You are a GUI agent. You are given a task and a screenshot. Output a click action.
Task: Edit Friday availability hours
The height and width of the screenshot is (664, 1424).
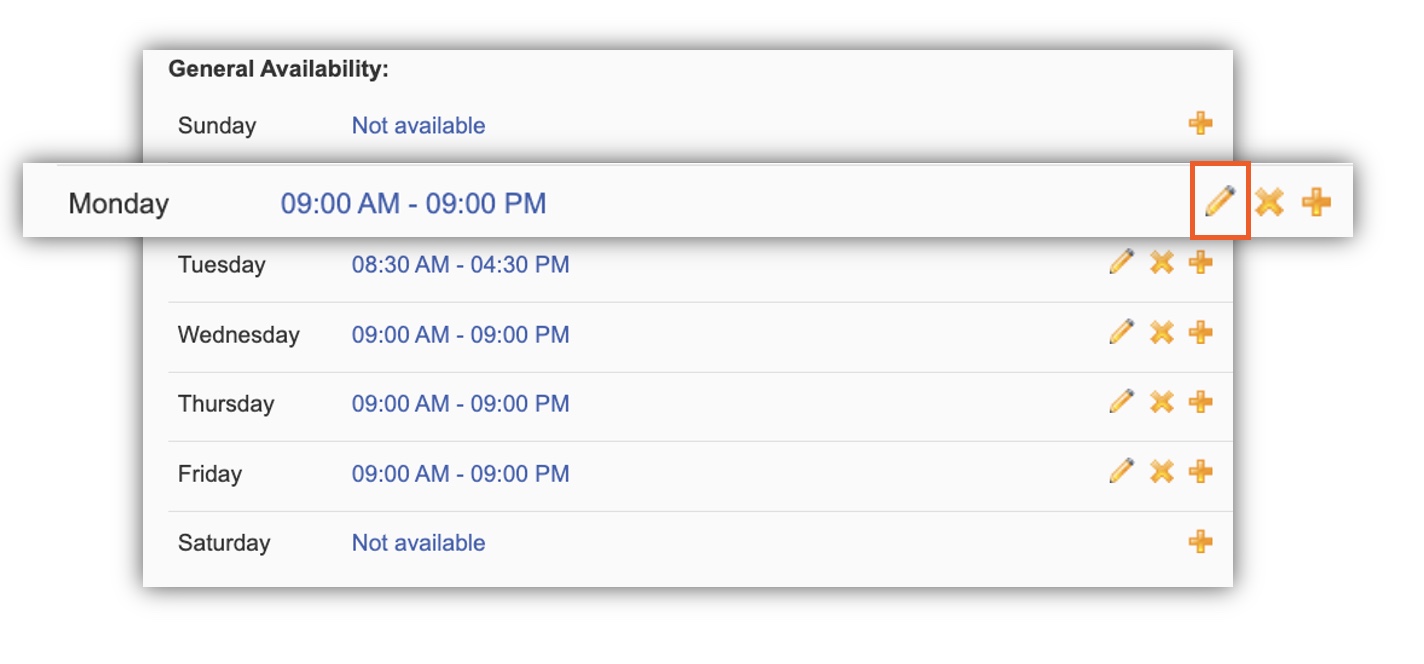tap(1122, 471)
